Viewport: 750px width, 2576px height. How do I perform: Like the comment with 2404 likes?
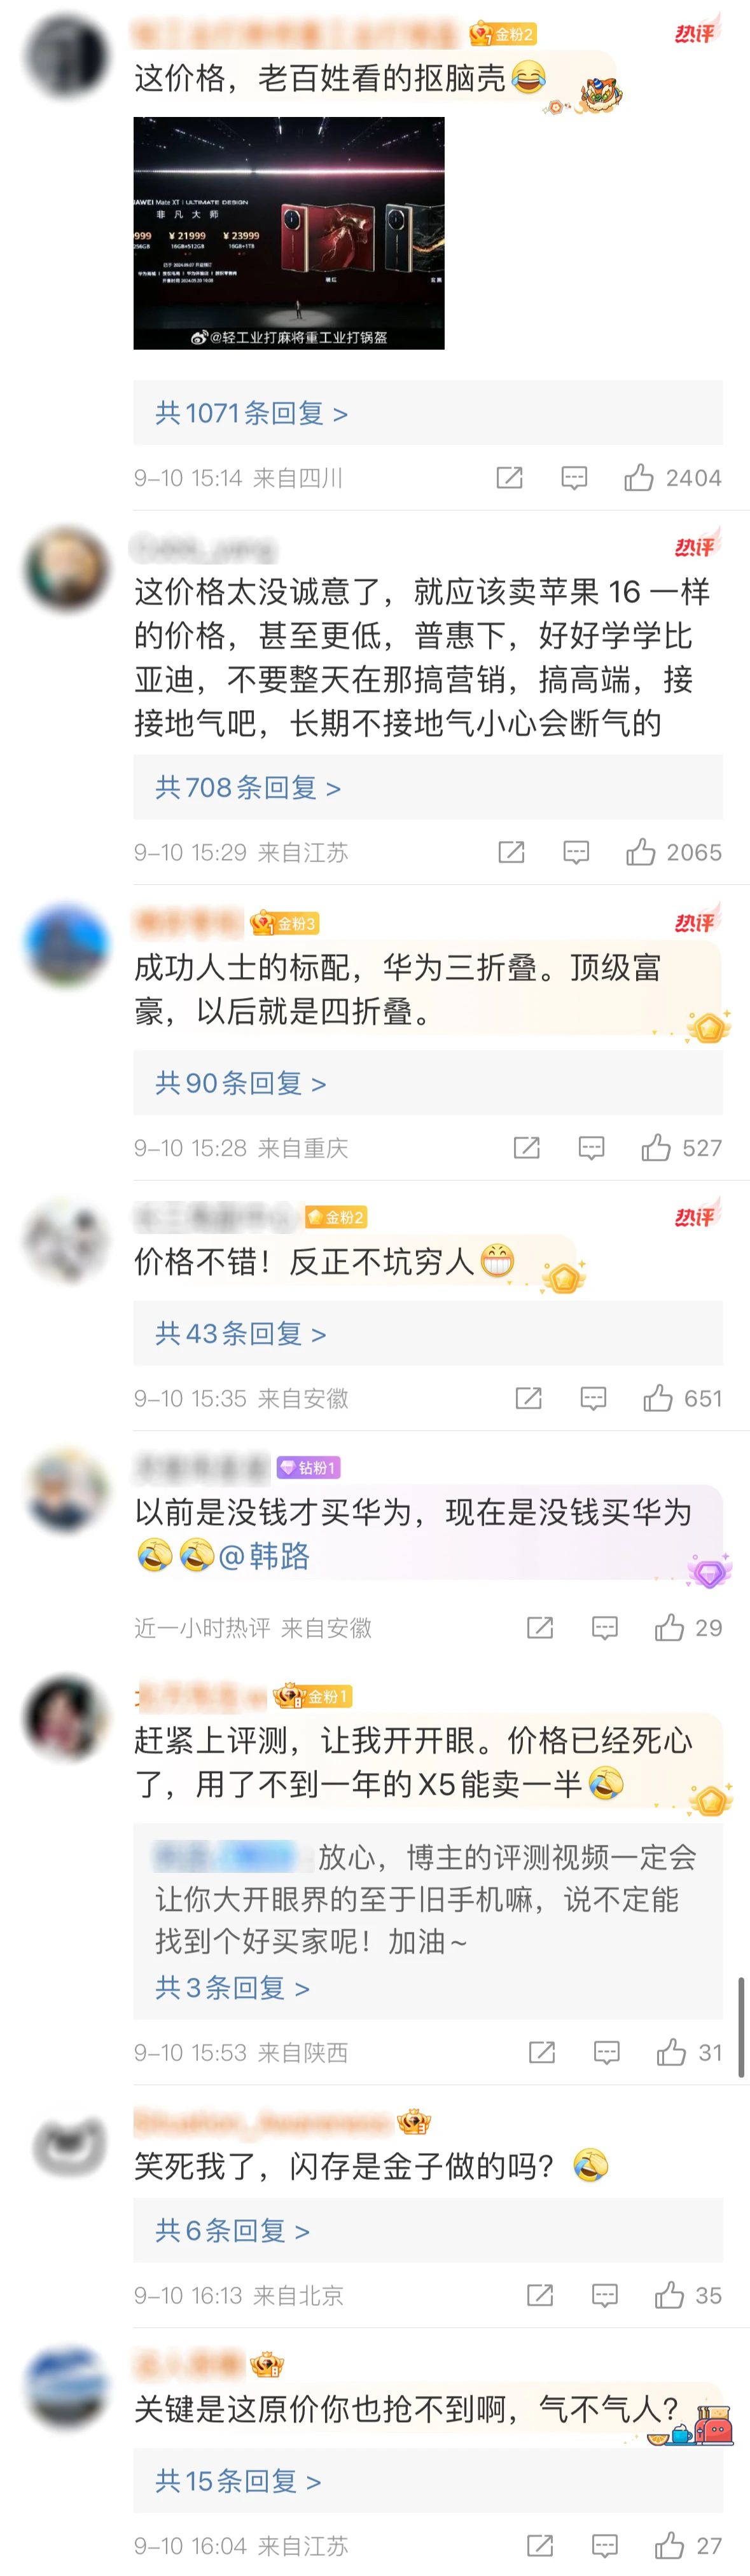pos(638,478)
